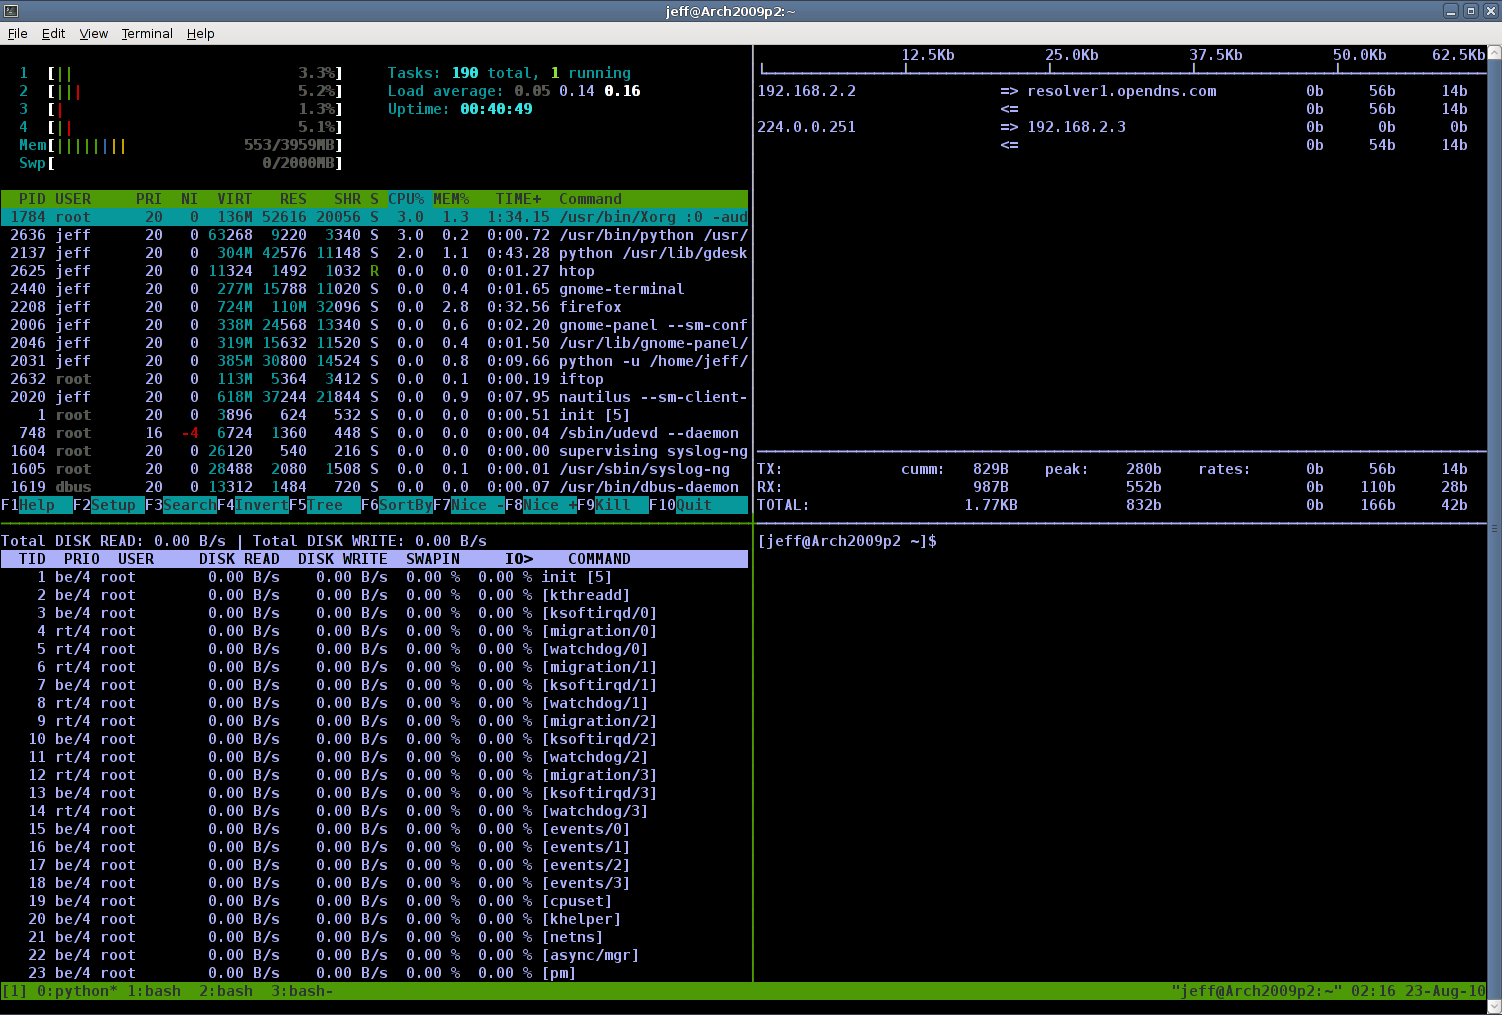Image resolution: width=1502 pixels, height=1015 pixels.
Task: Select the [kthreadd] row in iotop
Action: coord(374,595)
